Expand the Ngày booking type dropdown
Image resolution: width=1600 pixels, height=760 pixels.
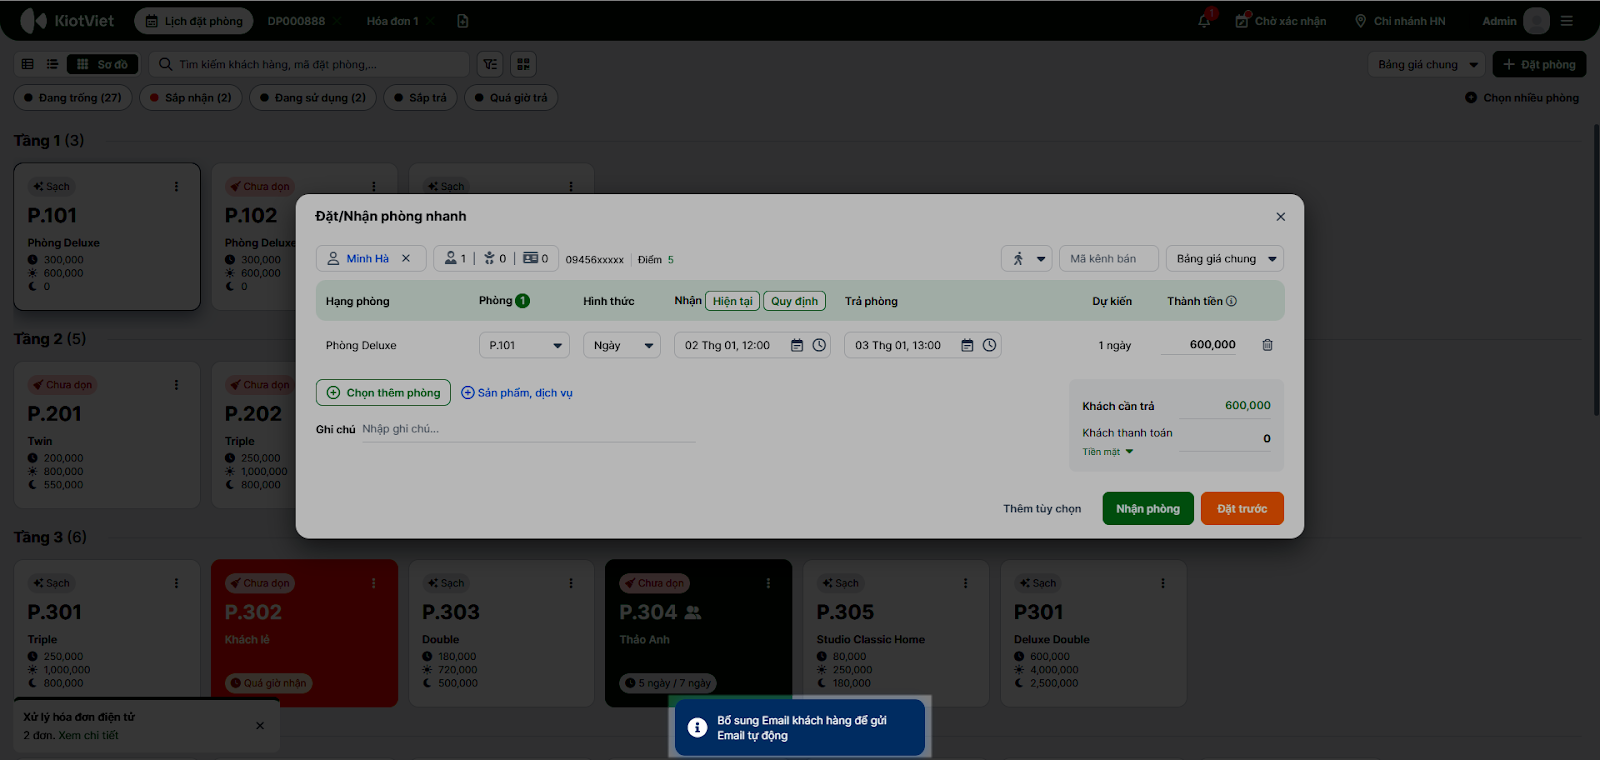pyautogui.click(x=622, y=345)
